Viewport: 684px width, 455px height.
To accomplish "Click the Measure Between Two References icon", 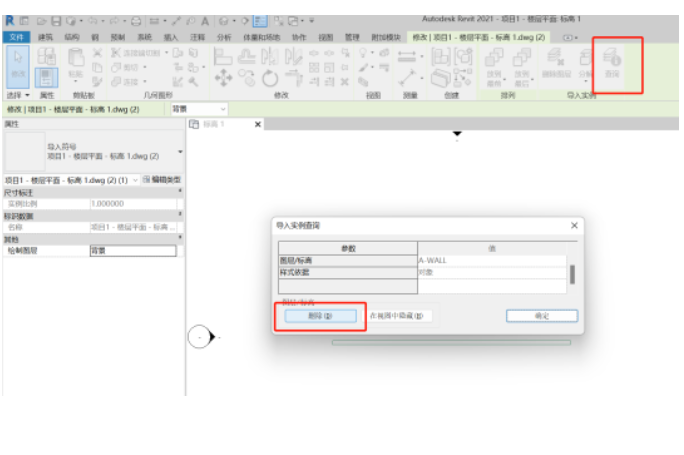I will [407, 78].
